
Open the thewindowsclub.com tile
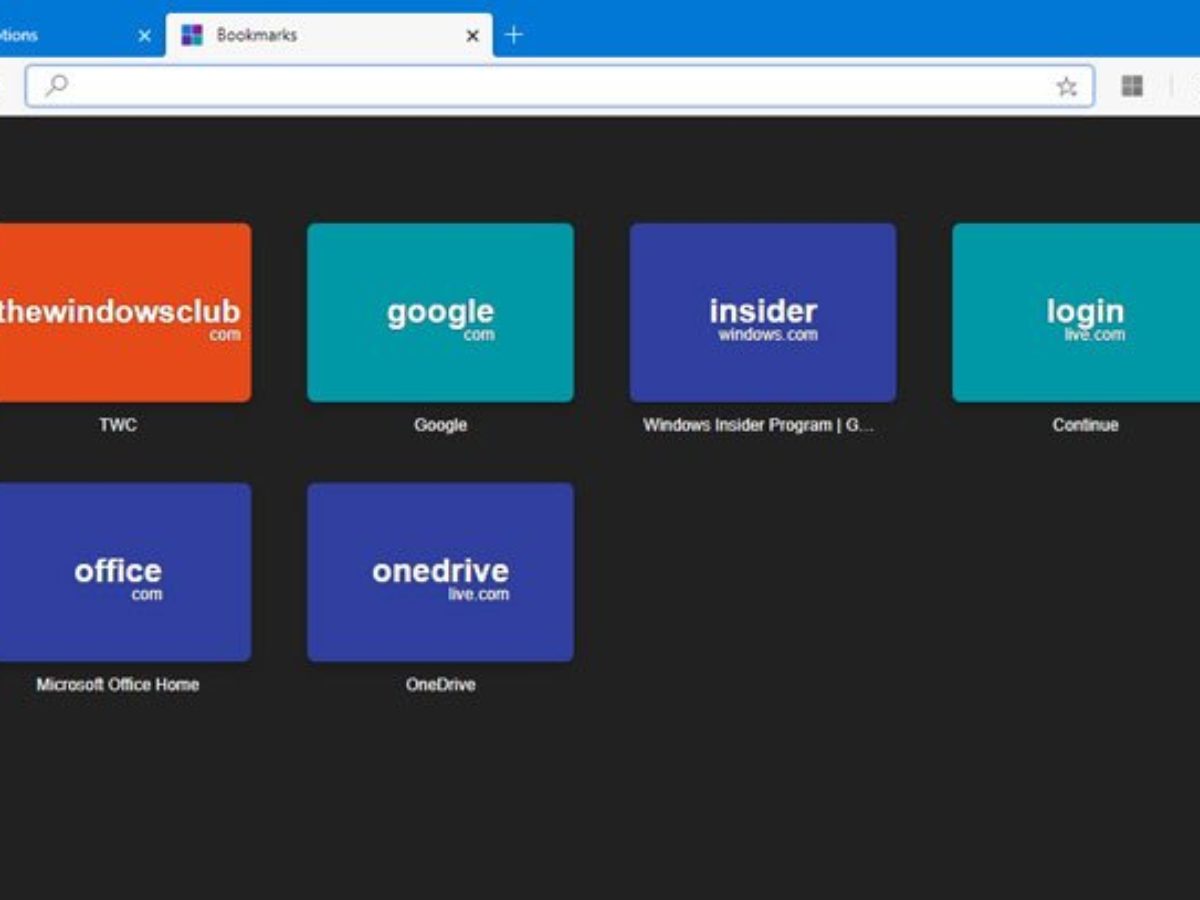[x=125, y=312]
